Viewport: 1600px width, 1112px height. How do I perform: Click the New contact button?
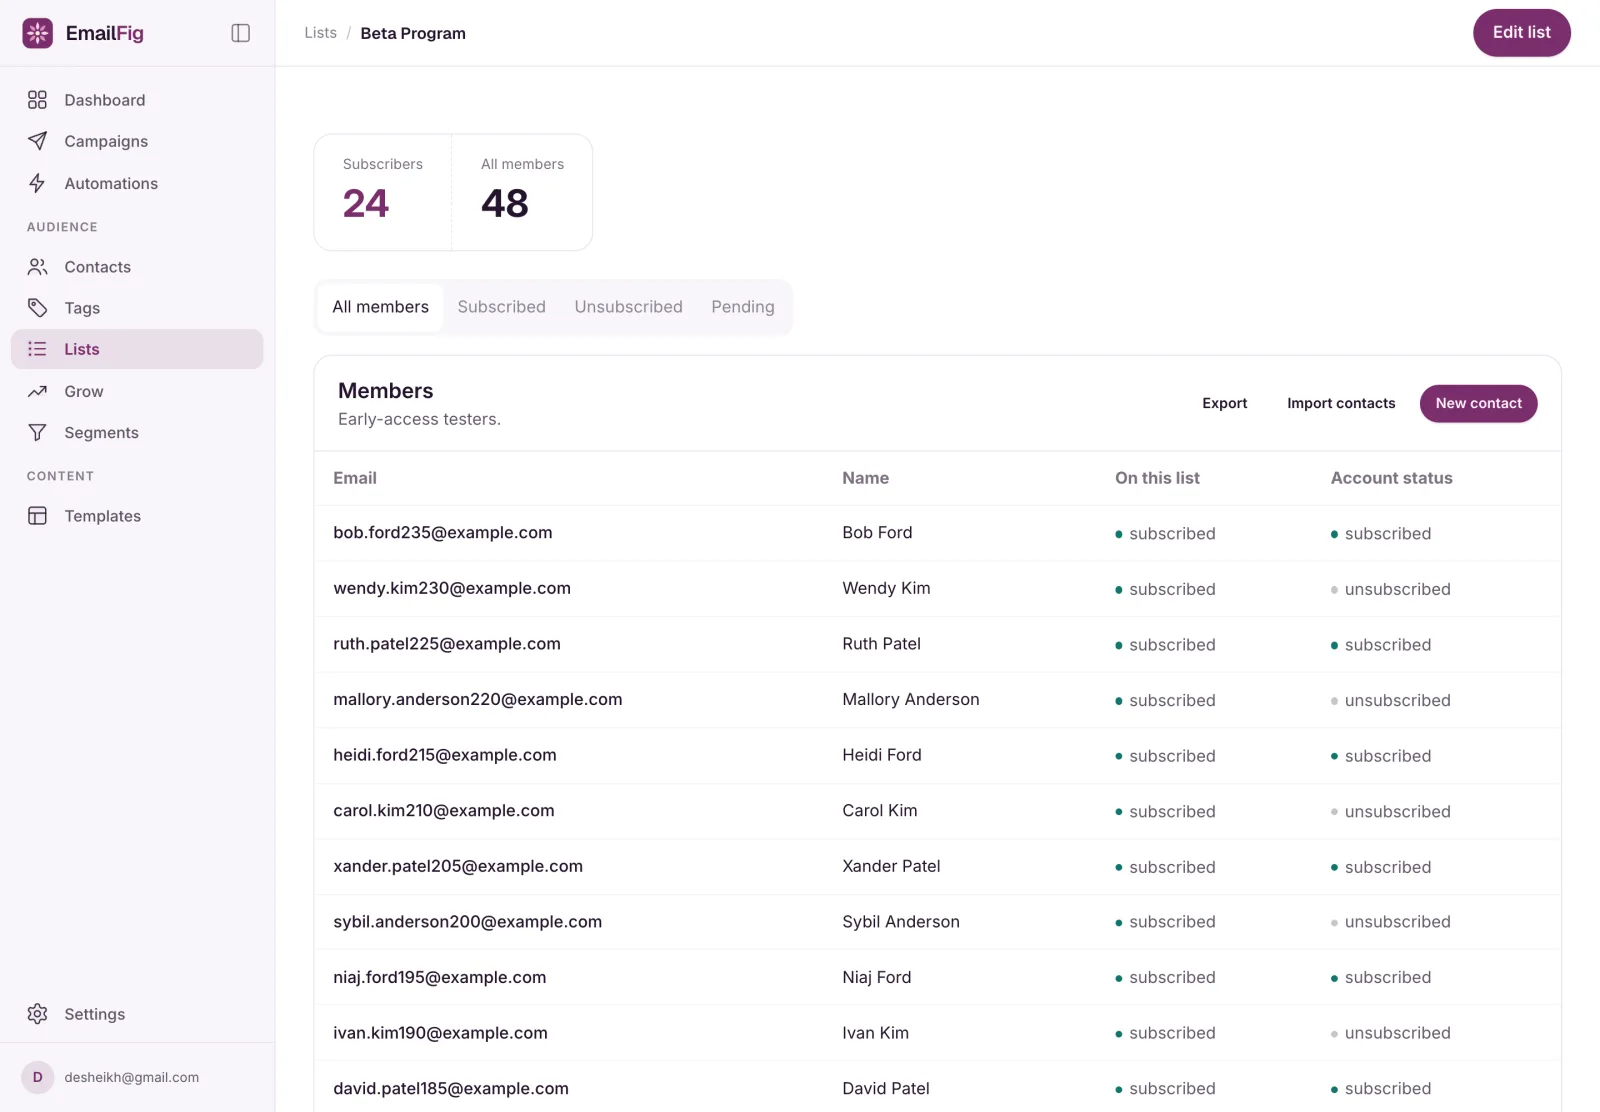1478,404
